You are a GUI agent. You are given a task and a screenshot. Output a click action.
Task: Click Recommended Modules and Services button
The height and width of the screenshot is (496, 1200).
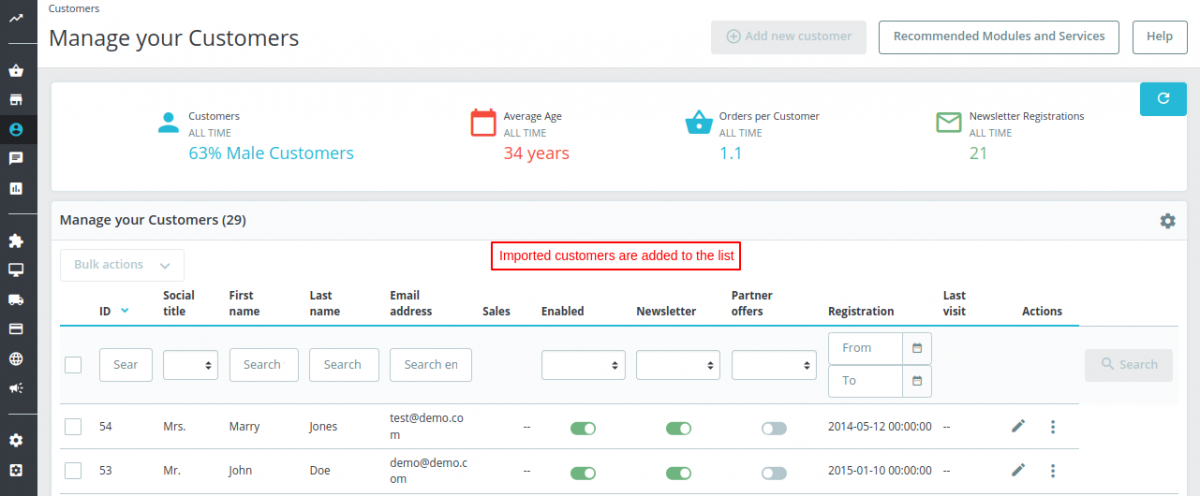pos(998,36)
